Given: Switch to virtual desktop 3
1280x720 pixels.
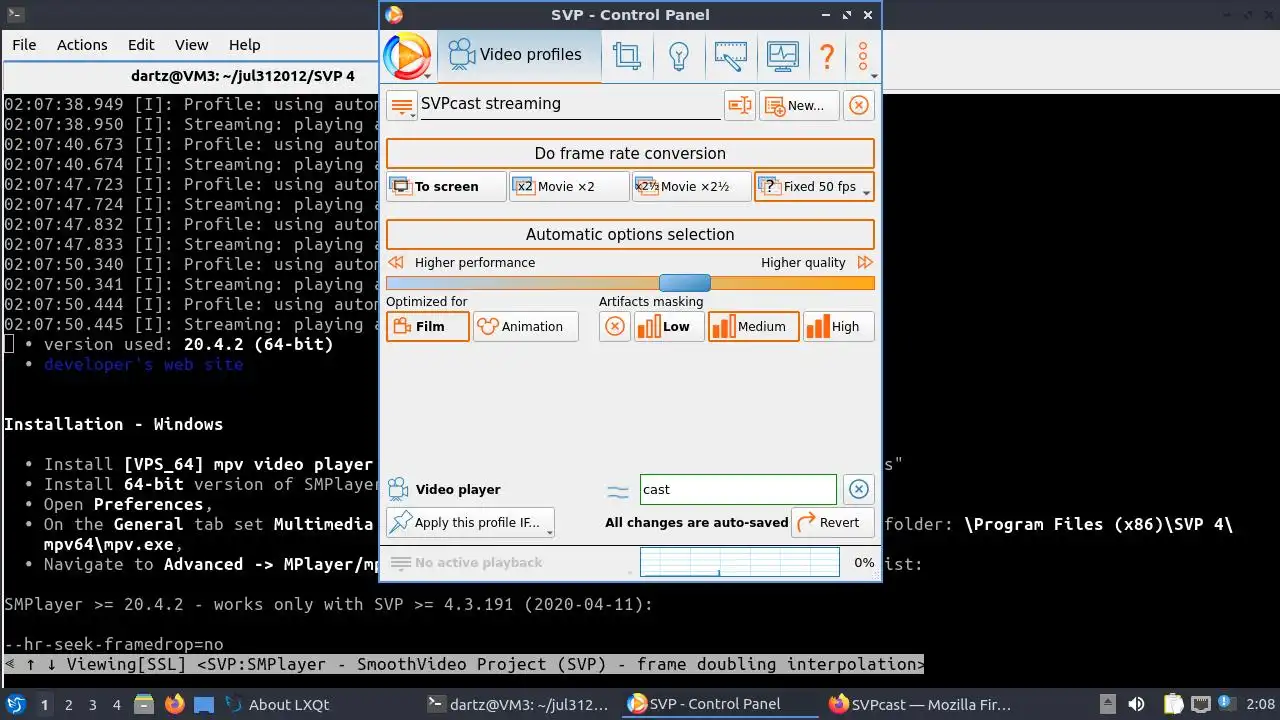Looking at the screenshot, I should [92, 704].
